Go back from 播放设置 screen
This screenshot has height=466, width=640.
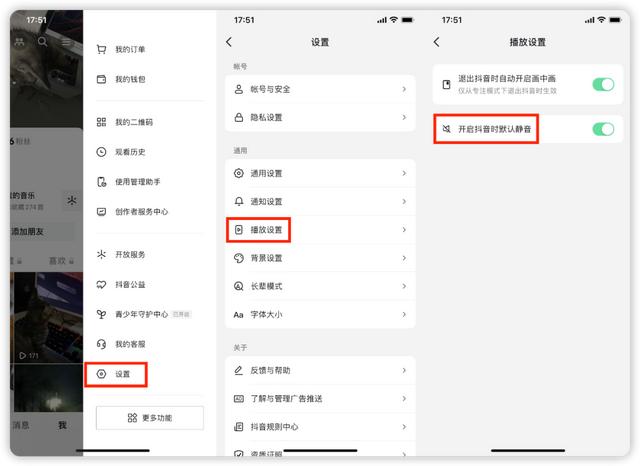[x=437, y=42]
